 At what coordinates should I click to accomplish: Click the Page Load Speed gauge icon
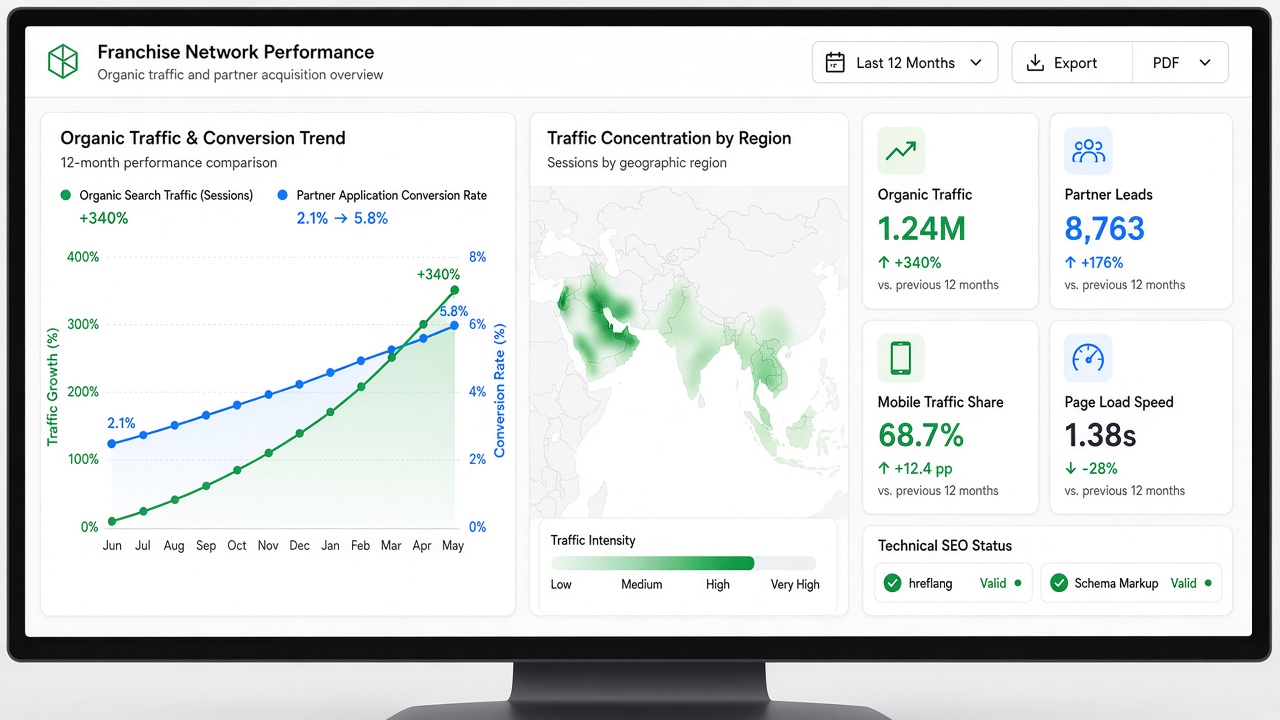click(1088, 358)
